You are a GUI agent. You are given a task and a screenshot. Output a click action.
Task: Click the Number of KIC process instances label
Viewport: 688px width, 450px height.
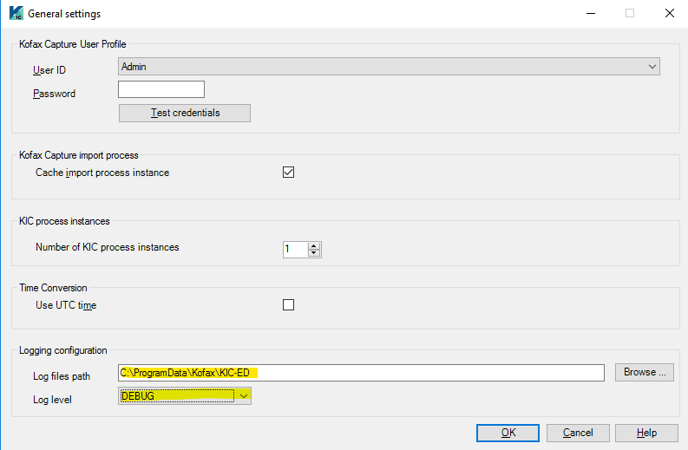pos(107,247)
